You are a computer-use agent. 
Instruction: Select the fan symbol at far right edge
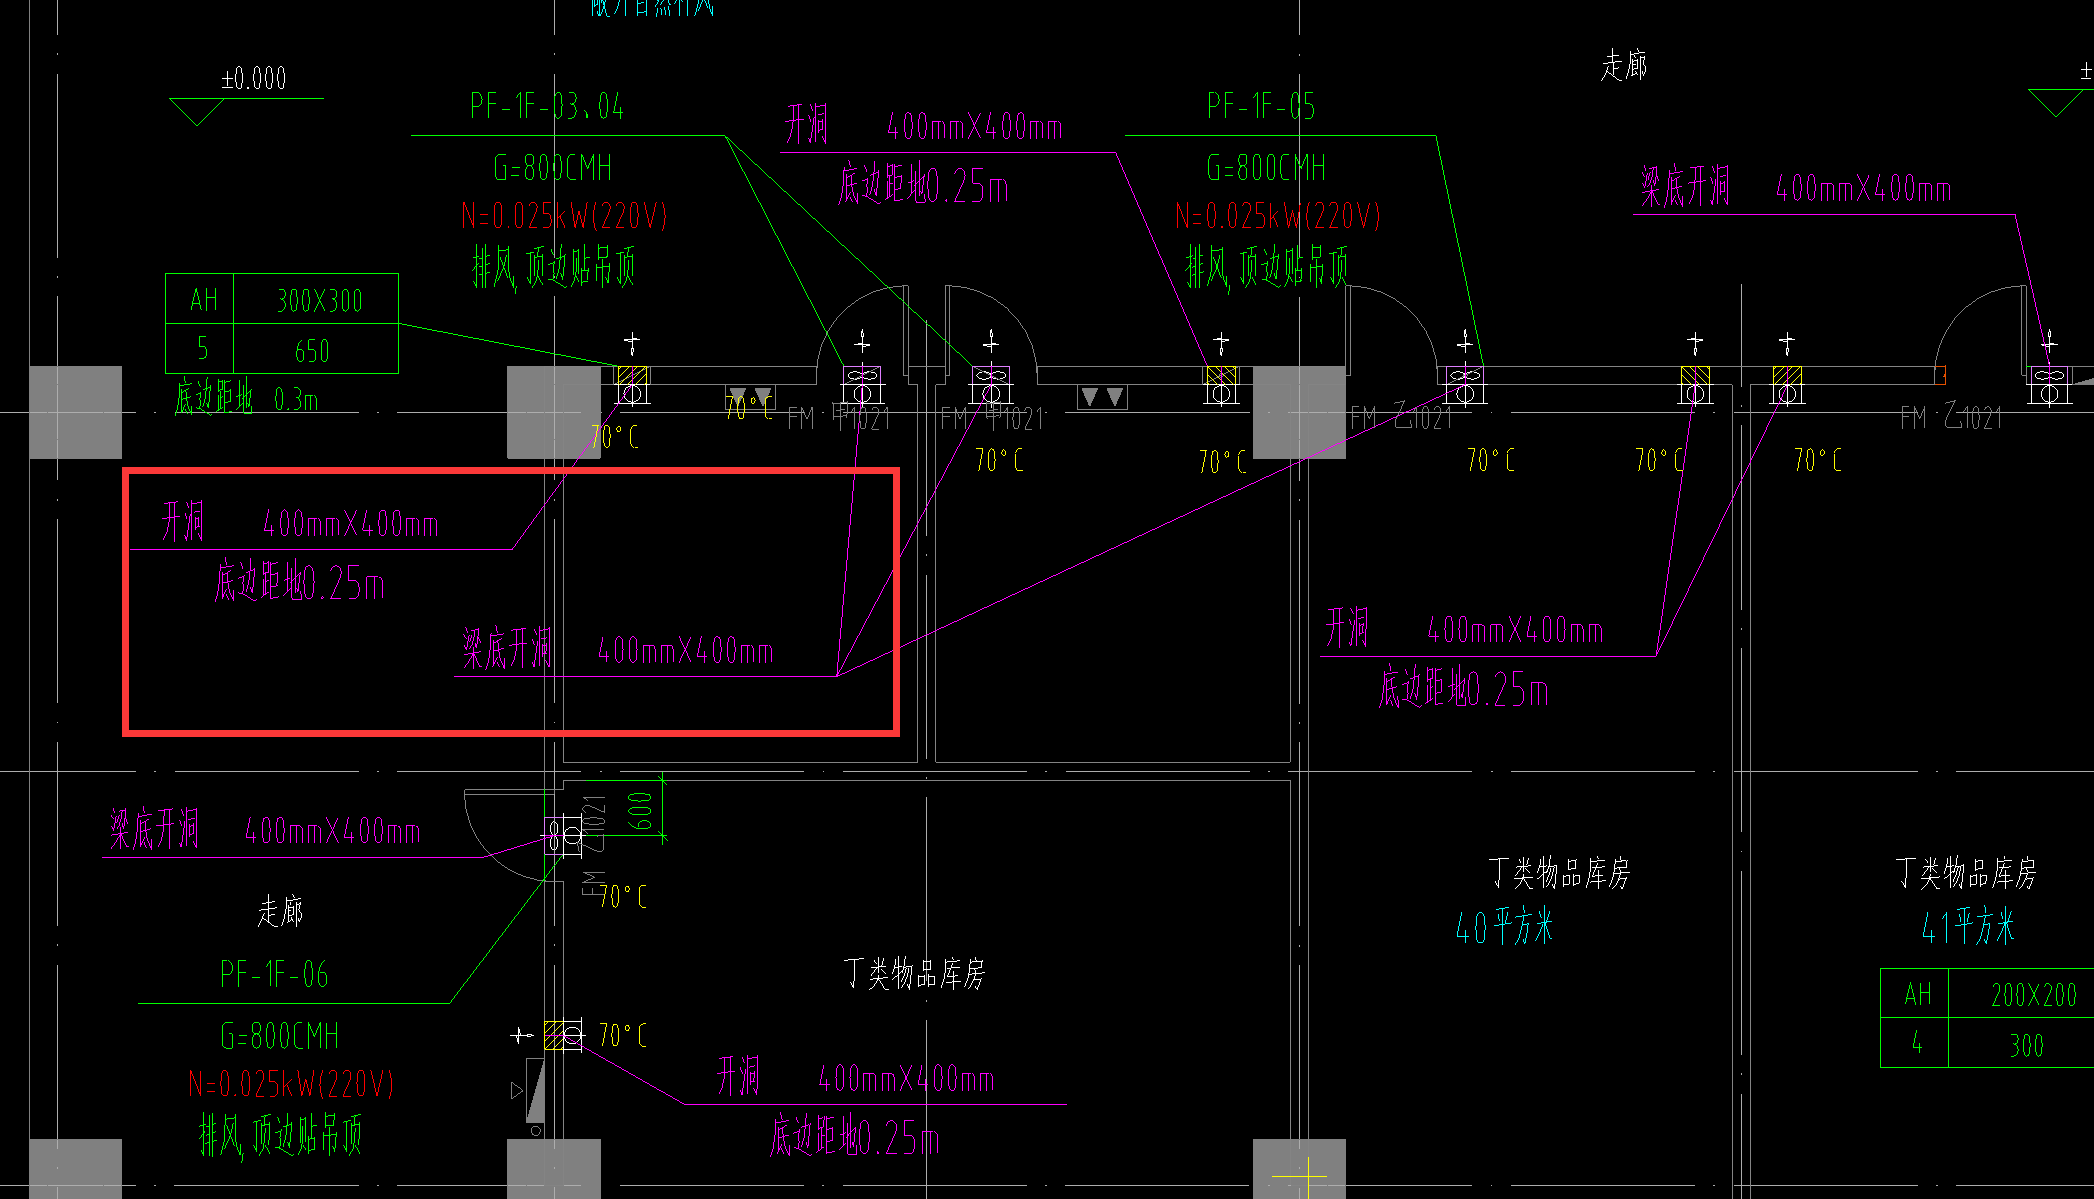click(2049, 385)
